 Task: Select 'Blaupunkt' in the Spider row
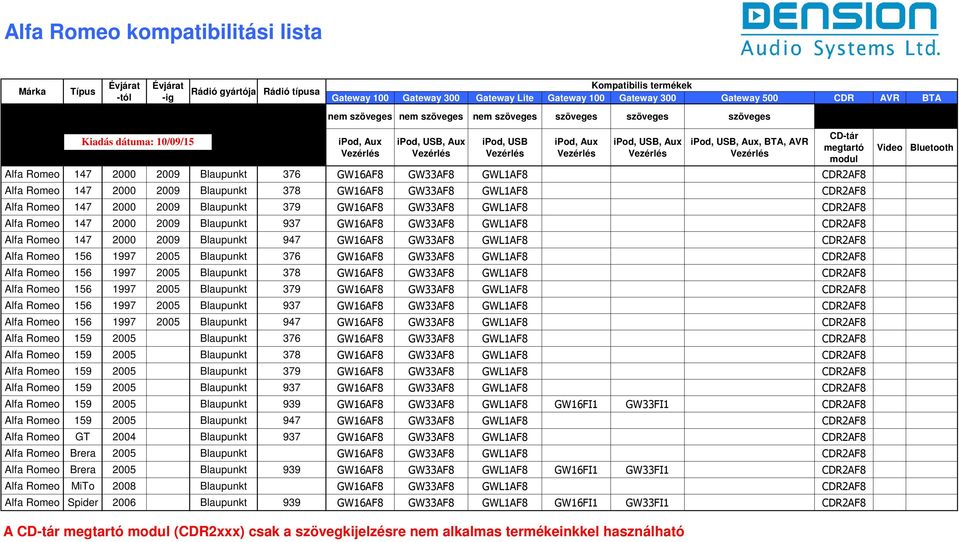pos(223,503)
